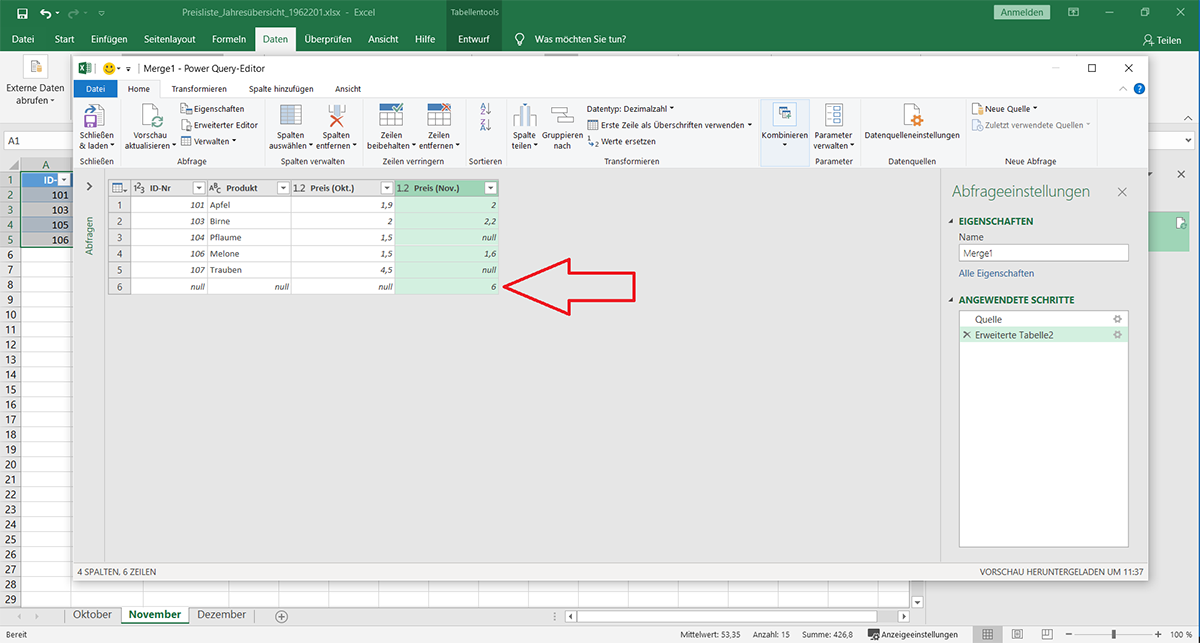Open Eigenschaften in the Abfrage group
This screenshot has height=643, width=1200.
tap(212, 109)
